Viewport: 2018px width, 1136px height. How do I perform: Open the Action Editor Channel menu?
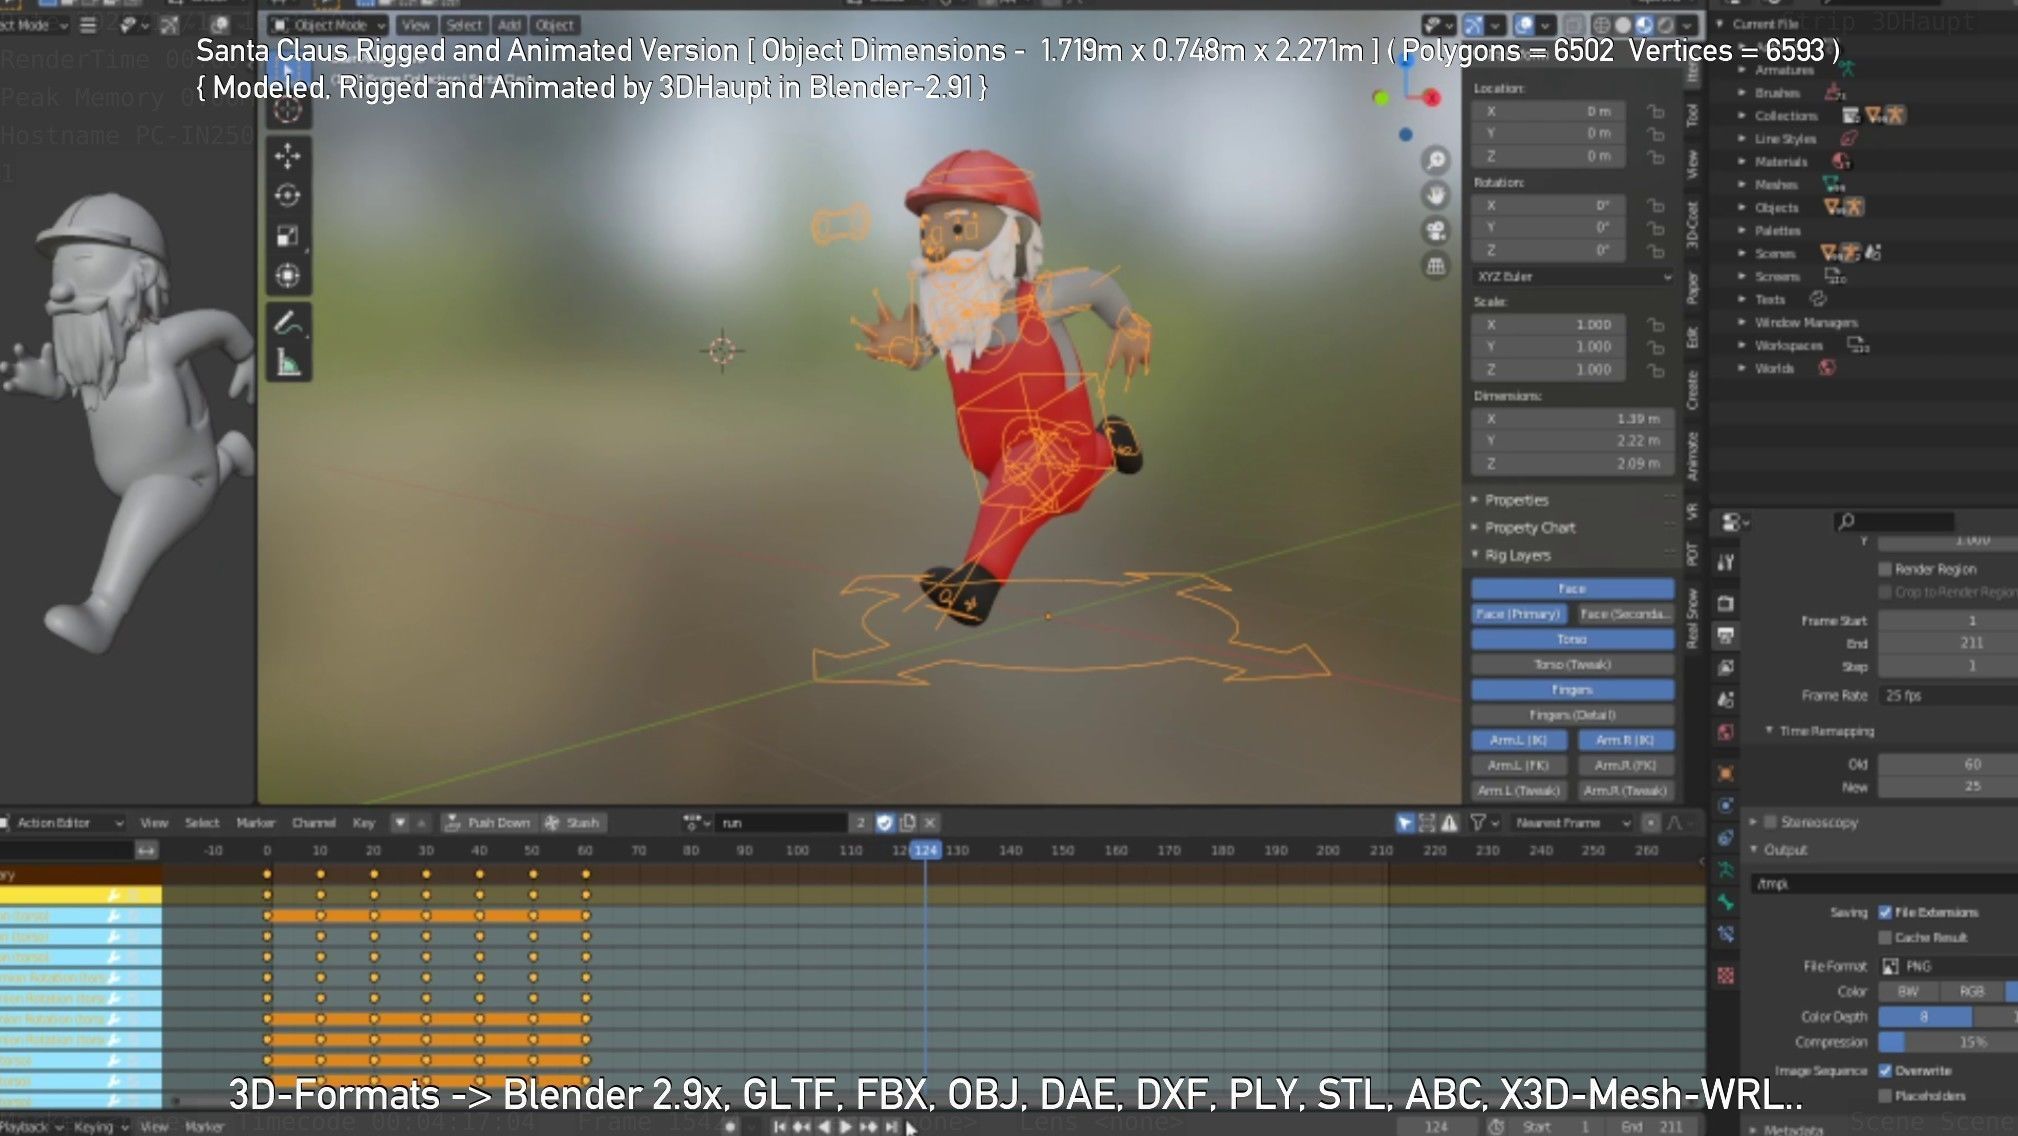click(313, 822)
